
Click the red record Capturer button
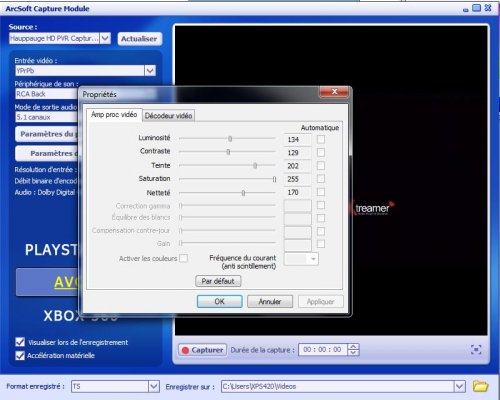pos(202,350)
